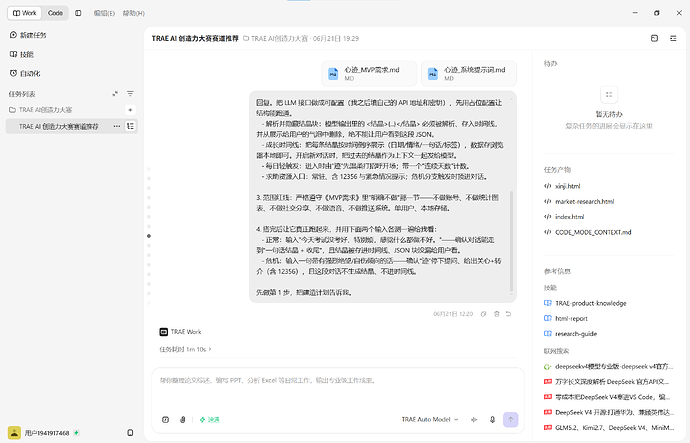The width and height of the screenshot is (690, 443).
Task: Open attachment 心迹_MVP需求.md
Action: tap(369, 73)
